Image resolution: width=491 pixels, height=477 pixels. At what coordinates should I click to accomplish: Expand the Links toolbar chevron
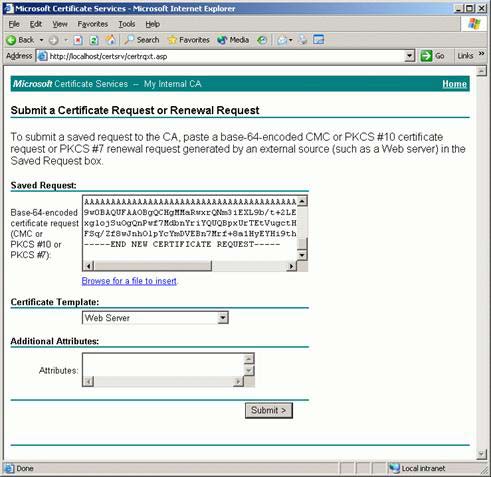coord(481,54)
